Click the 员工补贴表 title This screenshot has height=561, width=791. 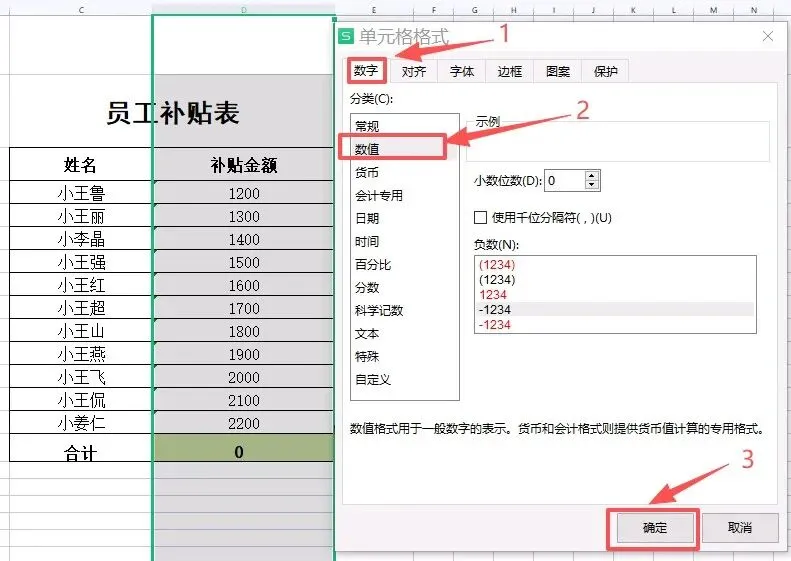point(173,113)
